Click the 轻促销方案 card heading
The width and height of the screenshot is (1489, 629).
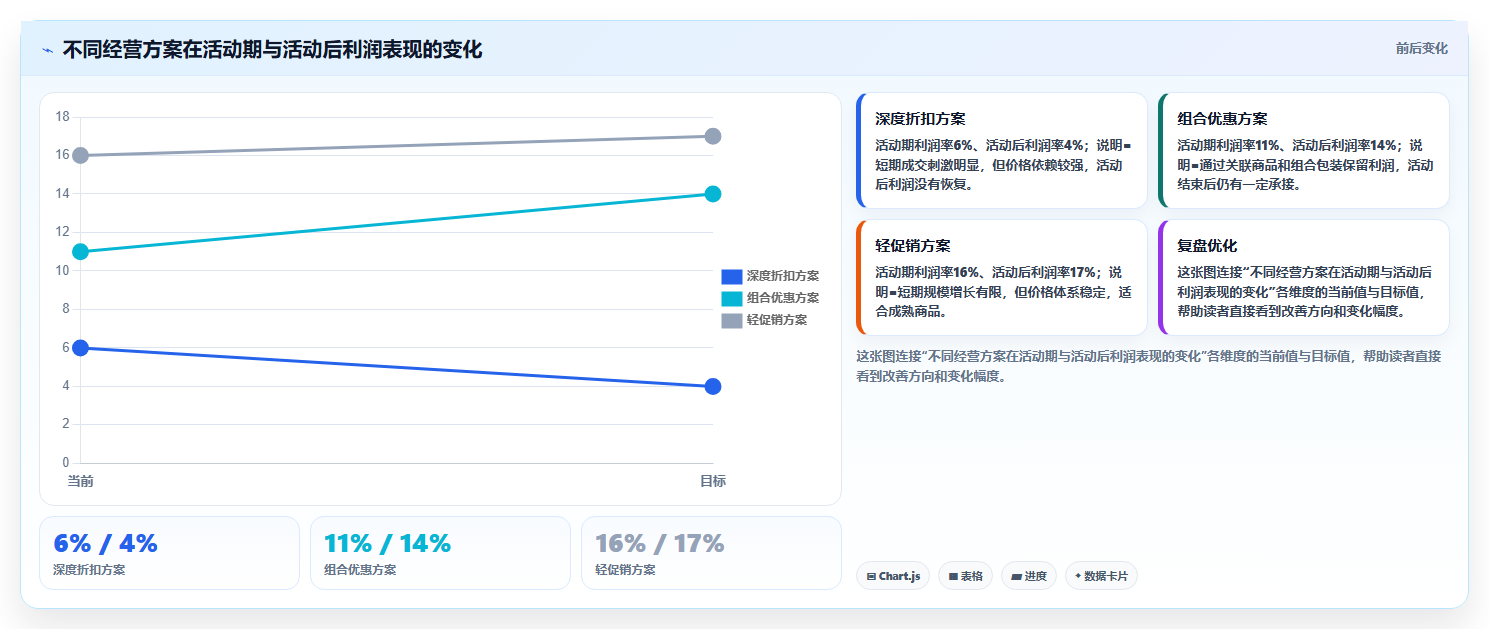pyautogui.click(x=913, y=246)
